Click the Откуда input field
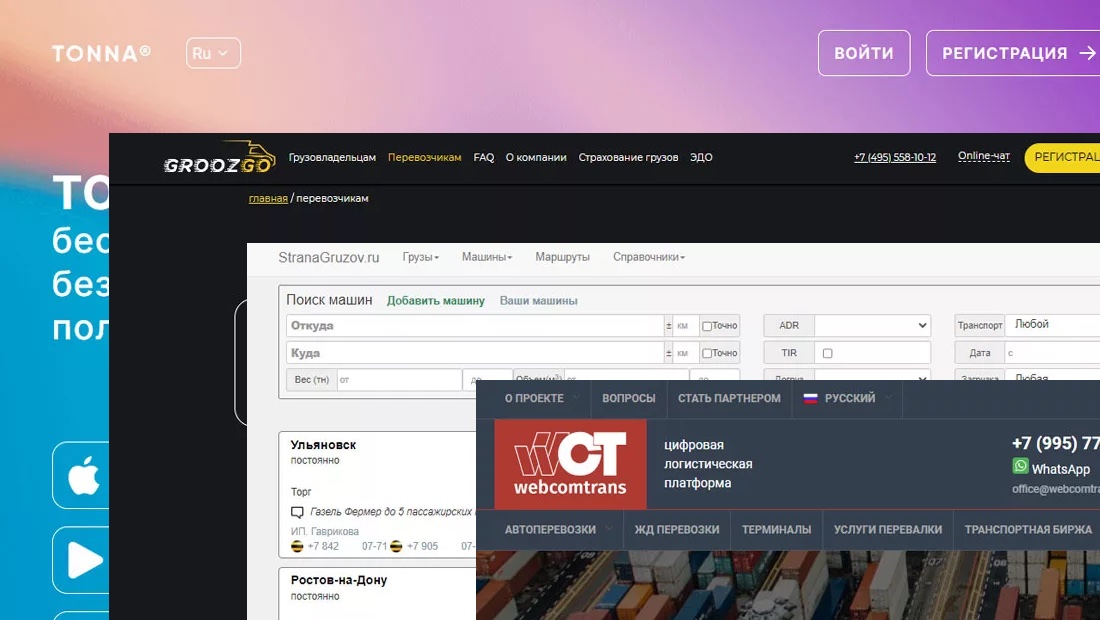 tap(475, 326)
